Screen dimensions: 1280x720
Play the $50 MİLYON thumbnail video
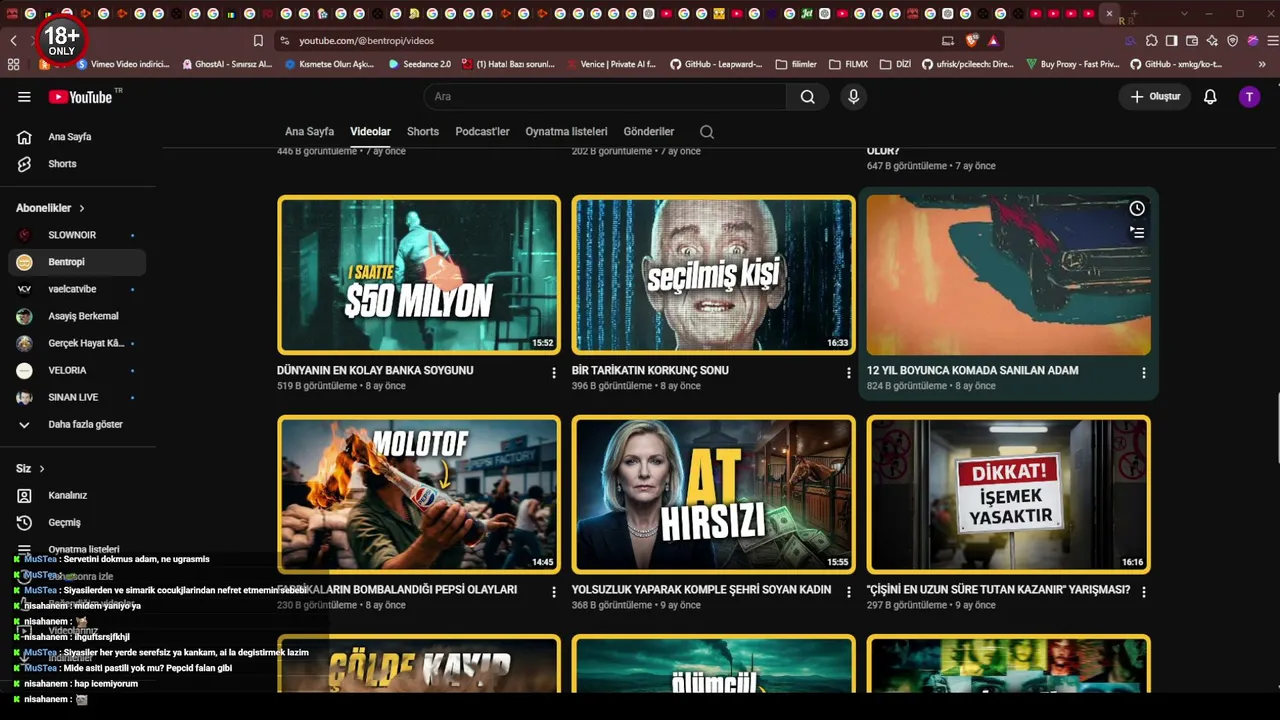click(419, 275)
